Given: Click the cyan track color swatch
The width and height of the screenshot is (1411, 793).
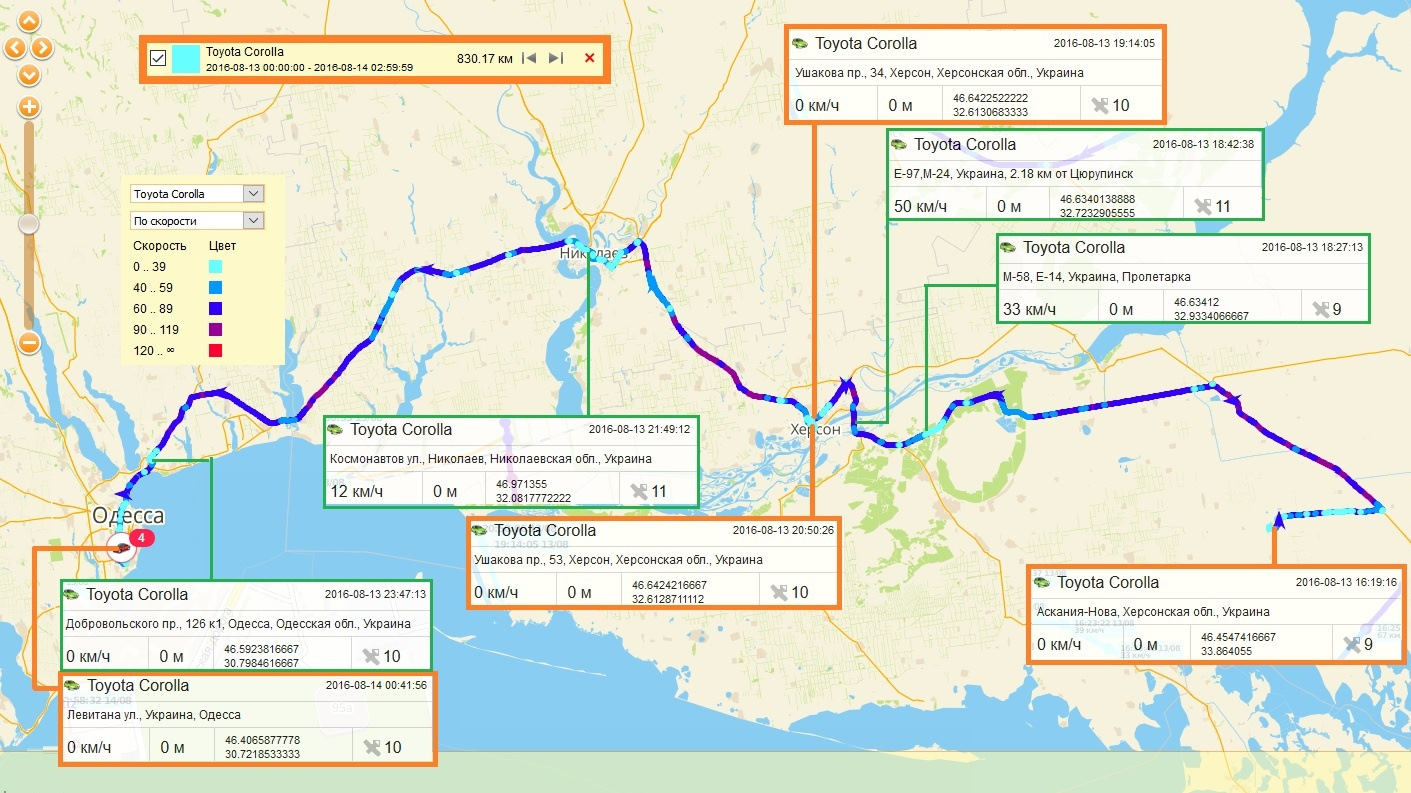Looking at the screenshot, I should point(185,58).
